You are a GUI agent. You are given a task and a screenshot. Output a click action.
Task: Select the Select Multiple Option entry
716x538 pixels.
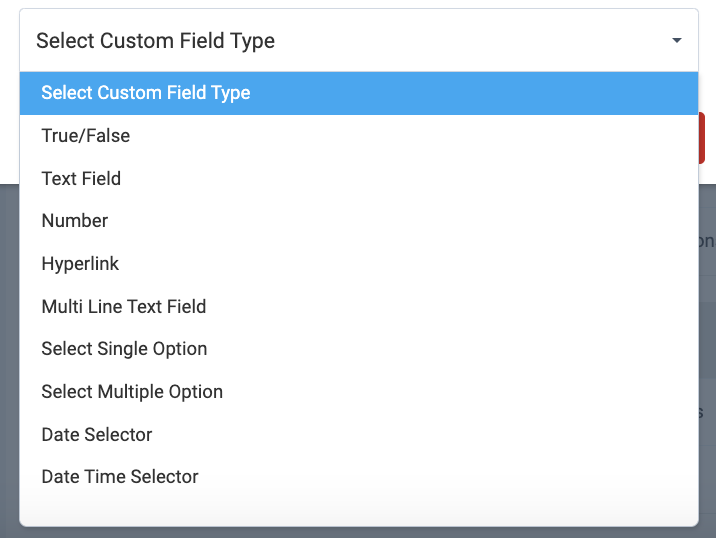(x=132, y=392)
